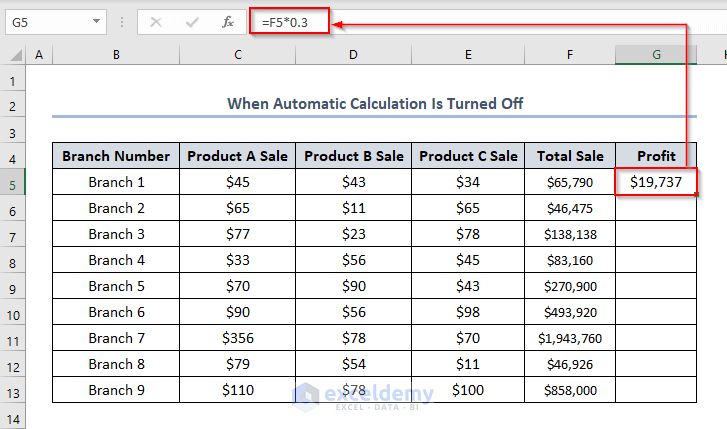Select empty Profit cell for Branch 2
The height and width of the screenshot is (429, 727).
click(656, 208)
